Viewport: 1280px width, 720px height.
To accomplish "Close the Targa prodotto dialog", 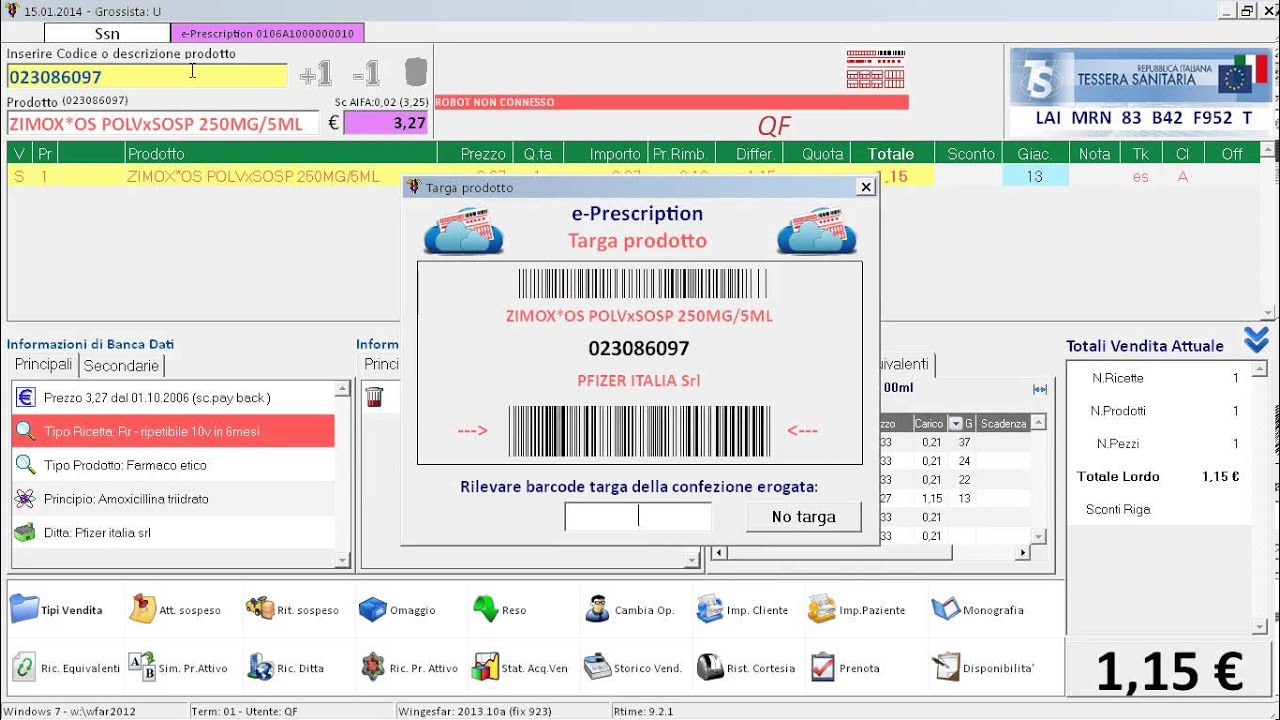I will click(x=866, y=187).
